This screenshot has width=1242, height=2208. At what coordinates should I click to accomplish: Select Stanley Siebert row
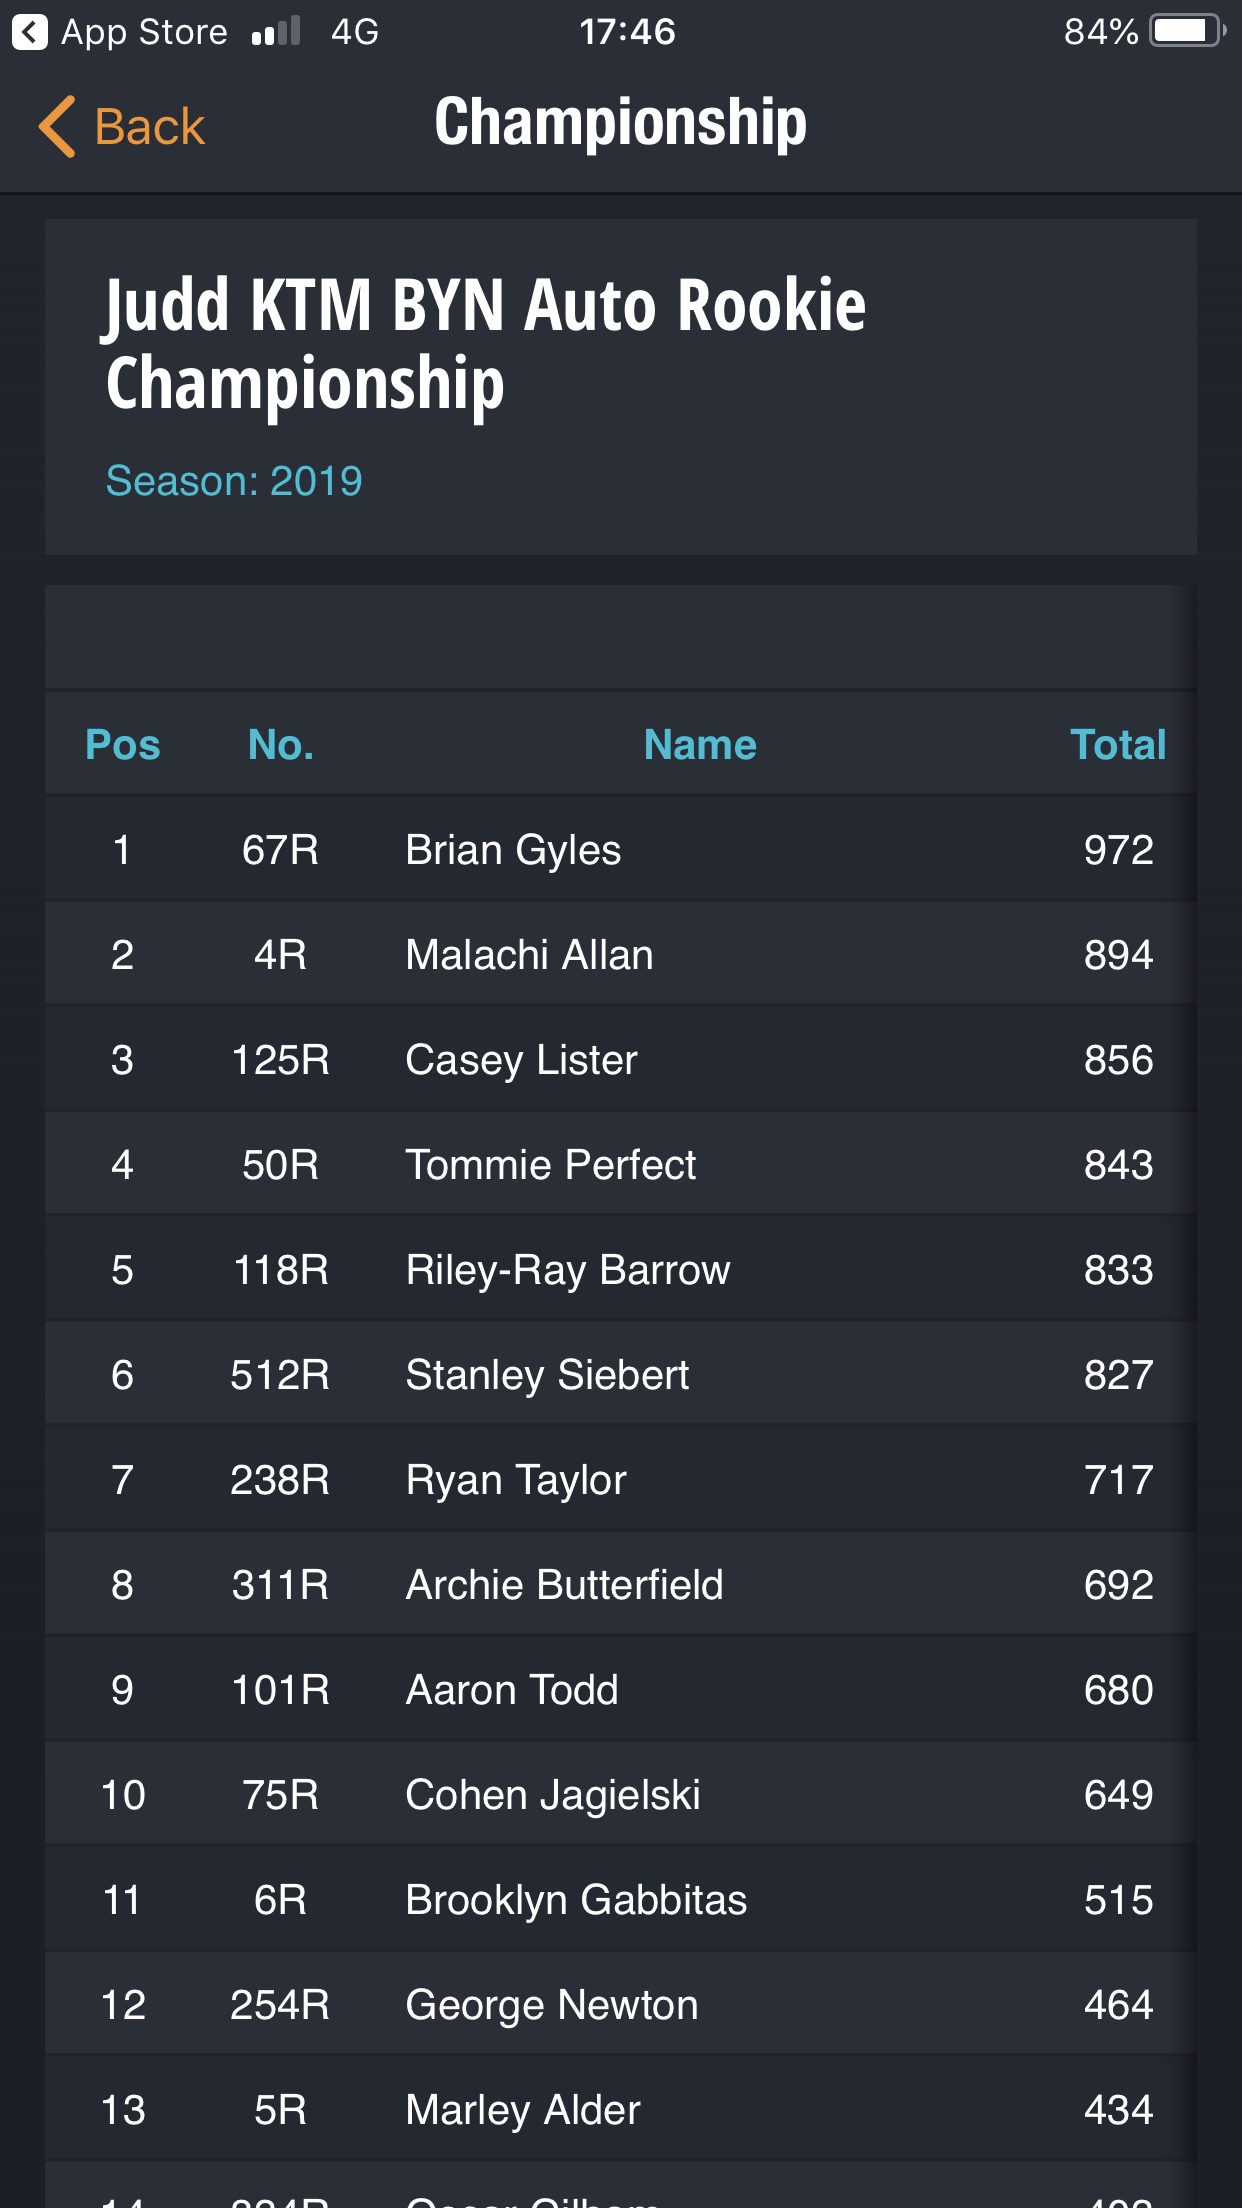[x=620, y=1375]
